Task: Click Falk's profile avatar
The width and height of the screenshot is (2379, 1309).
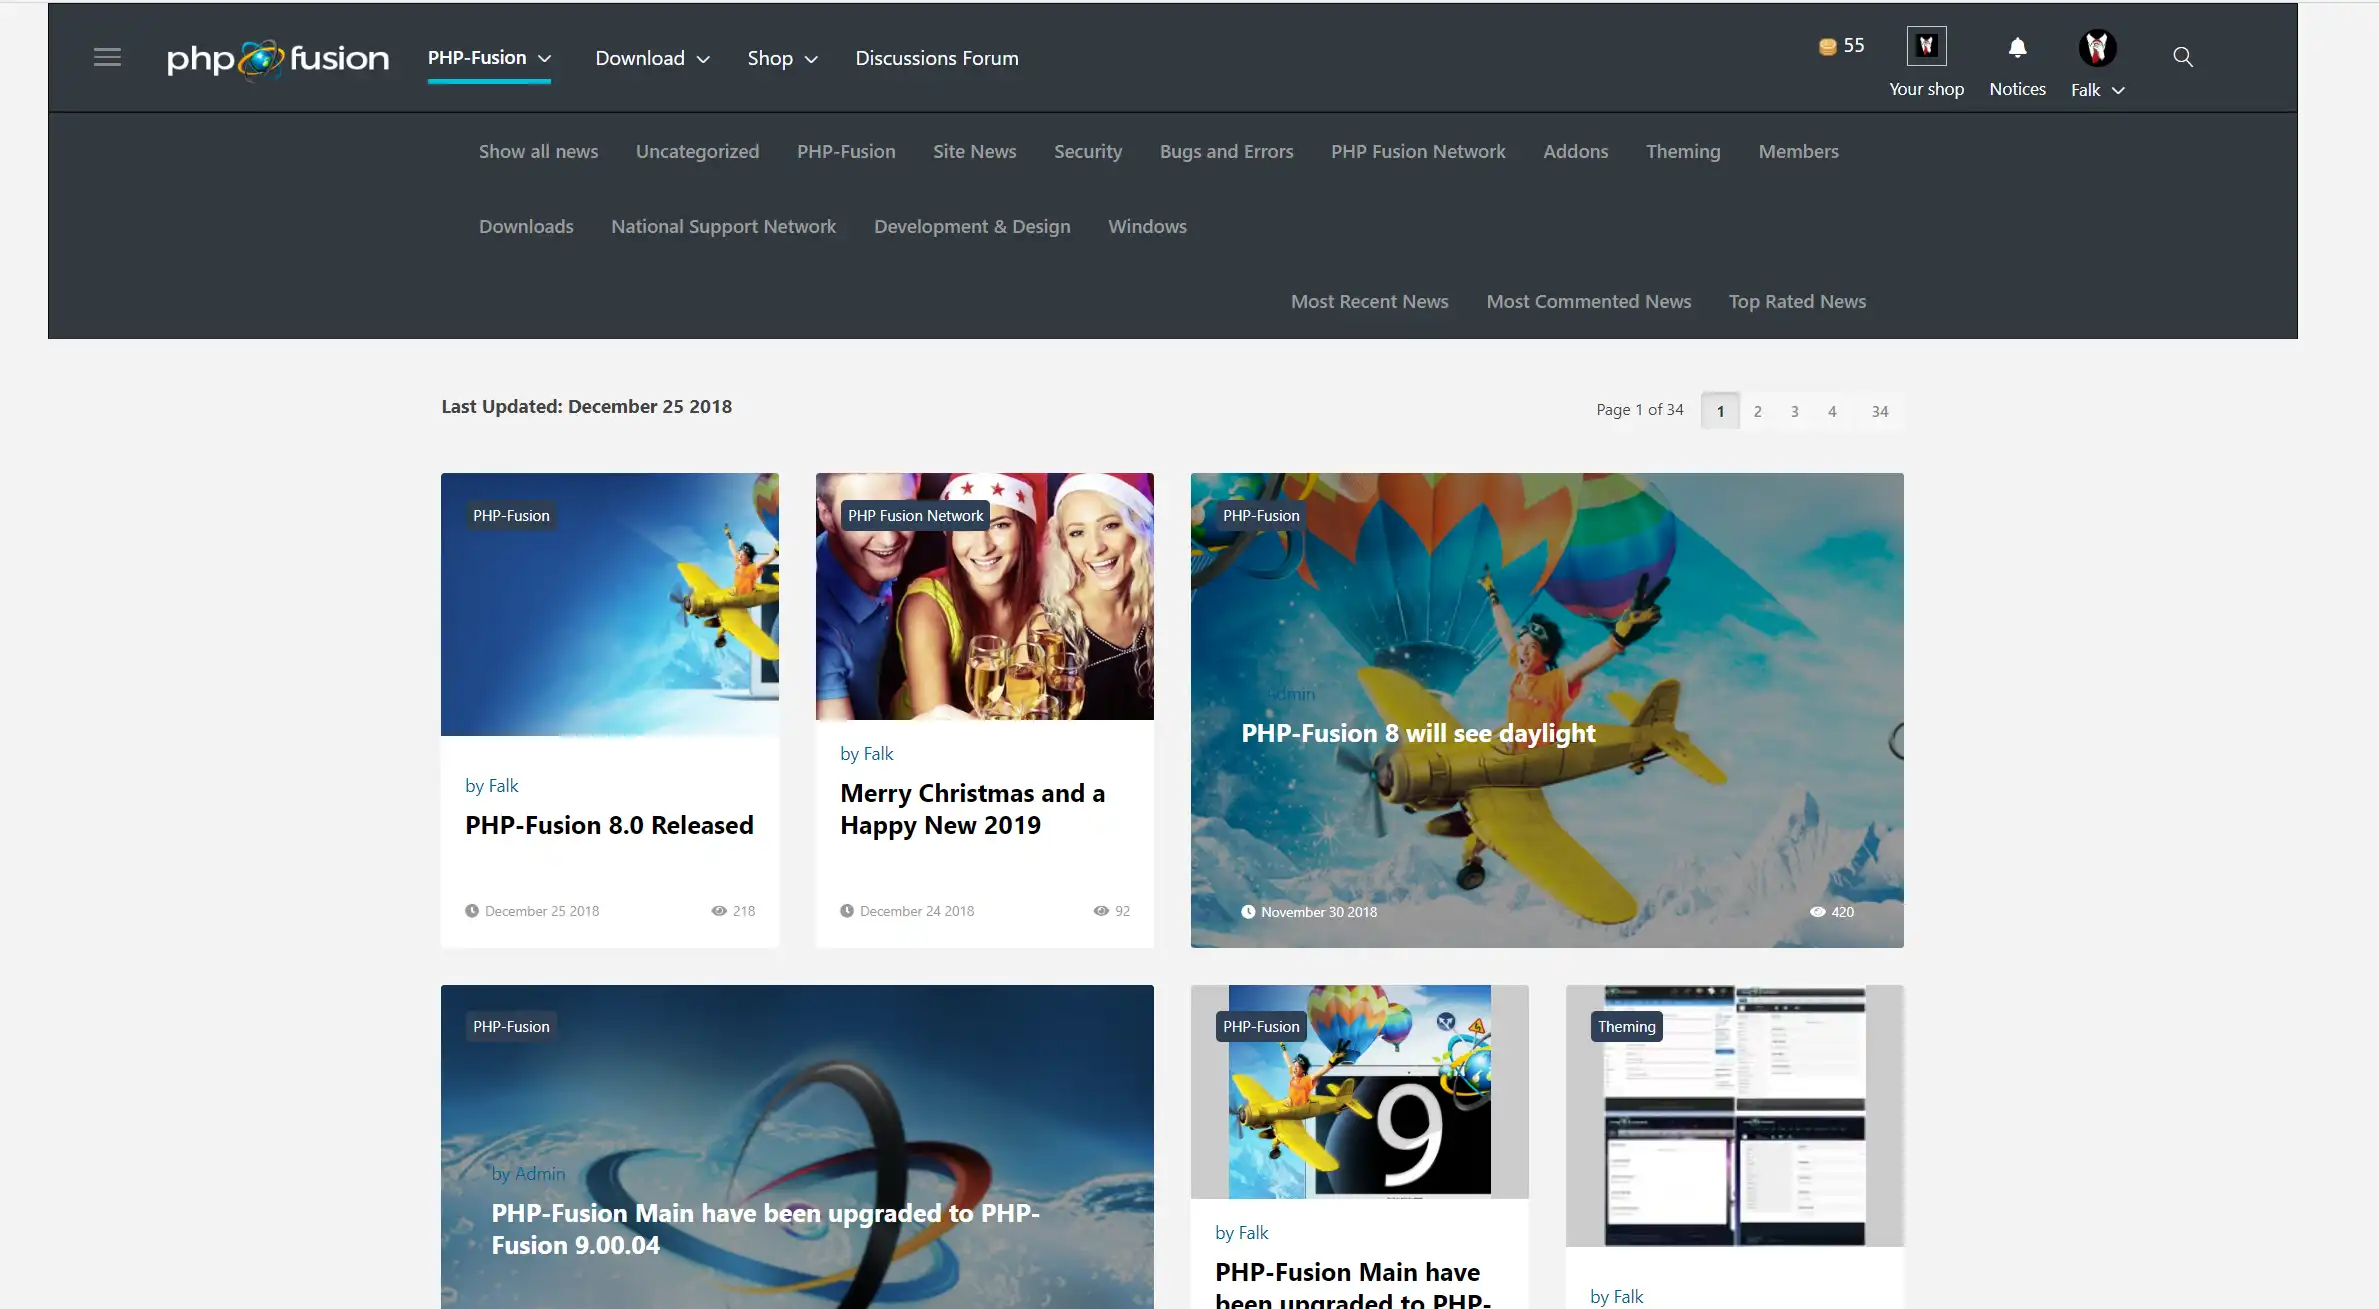Action: [2097, 47]
